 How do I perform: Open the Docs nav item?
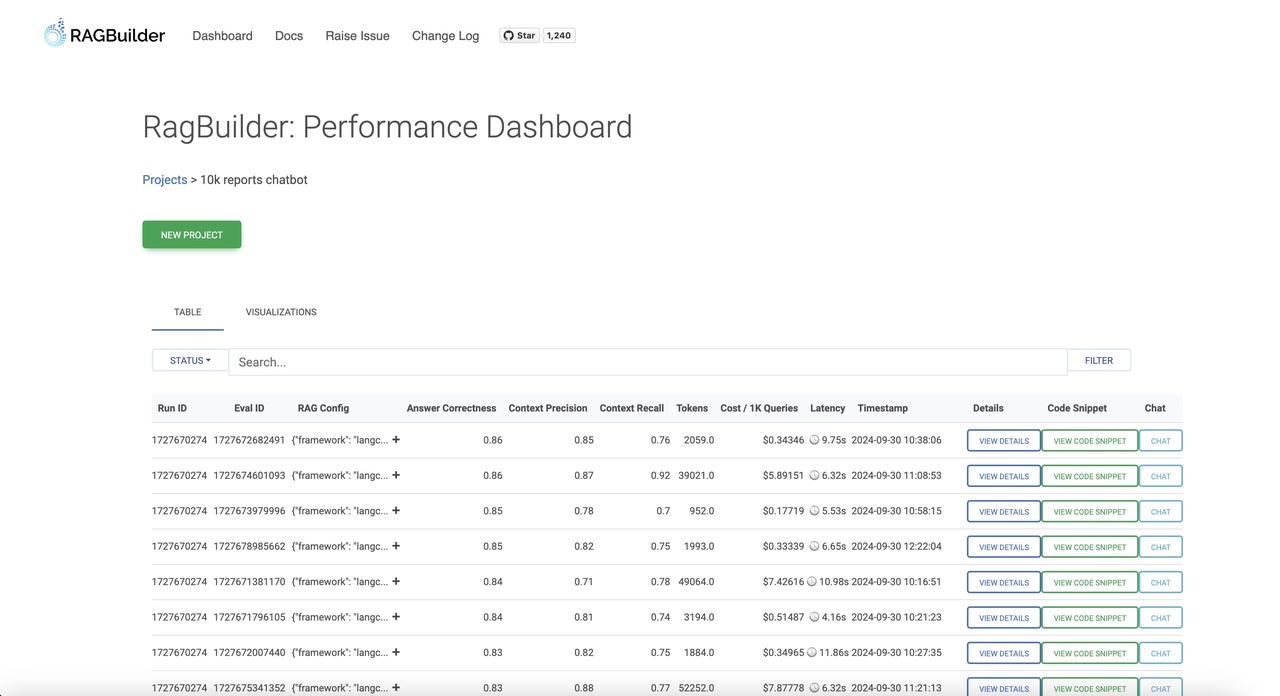click(289, 35)
